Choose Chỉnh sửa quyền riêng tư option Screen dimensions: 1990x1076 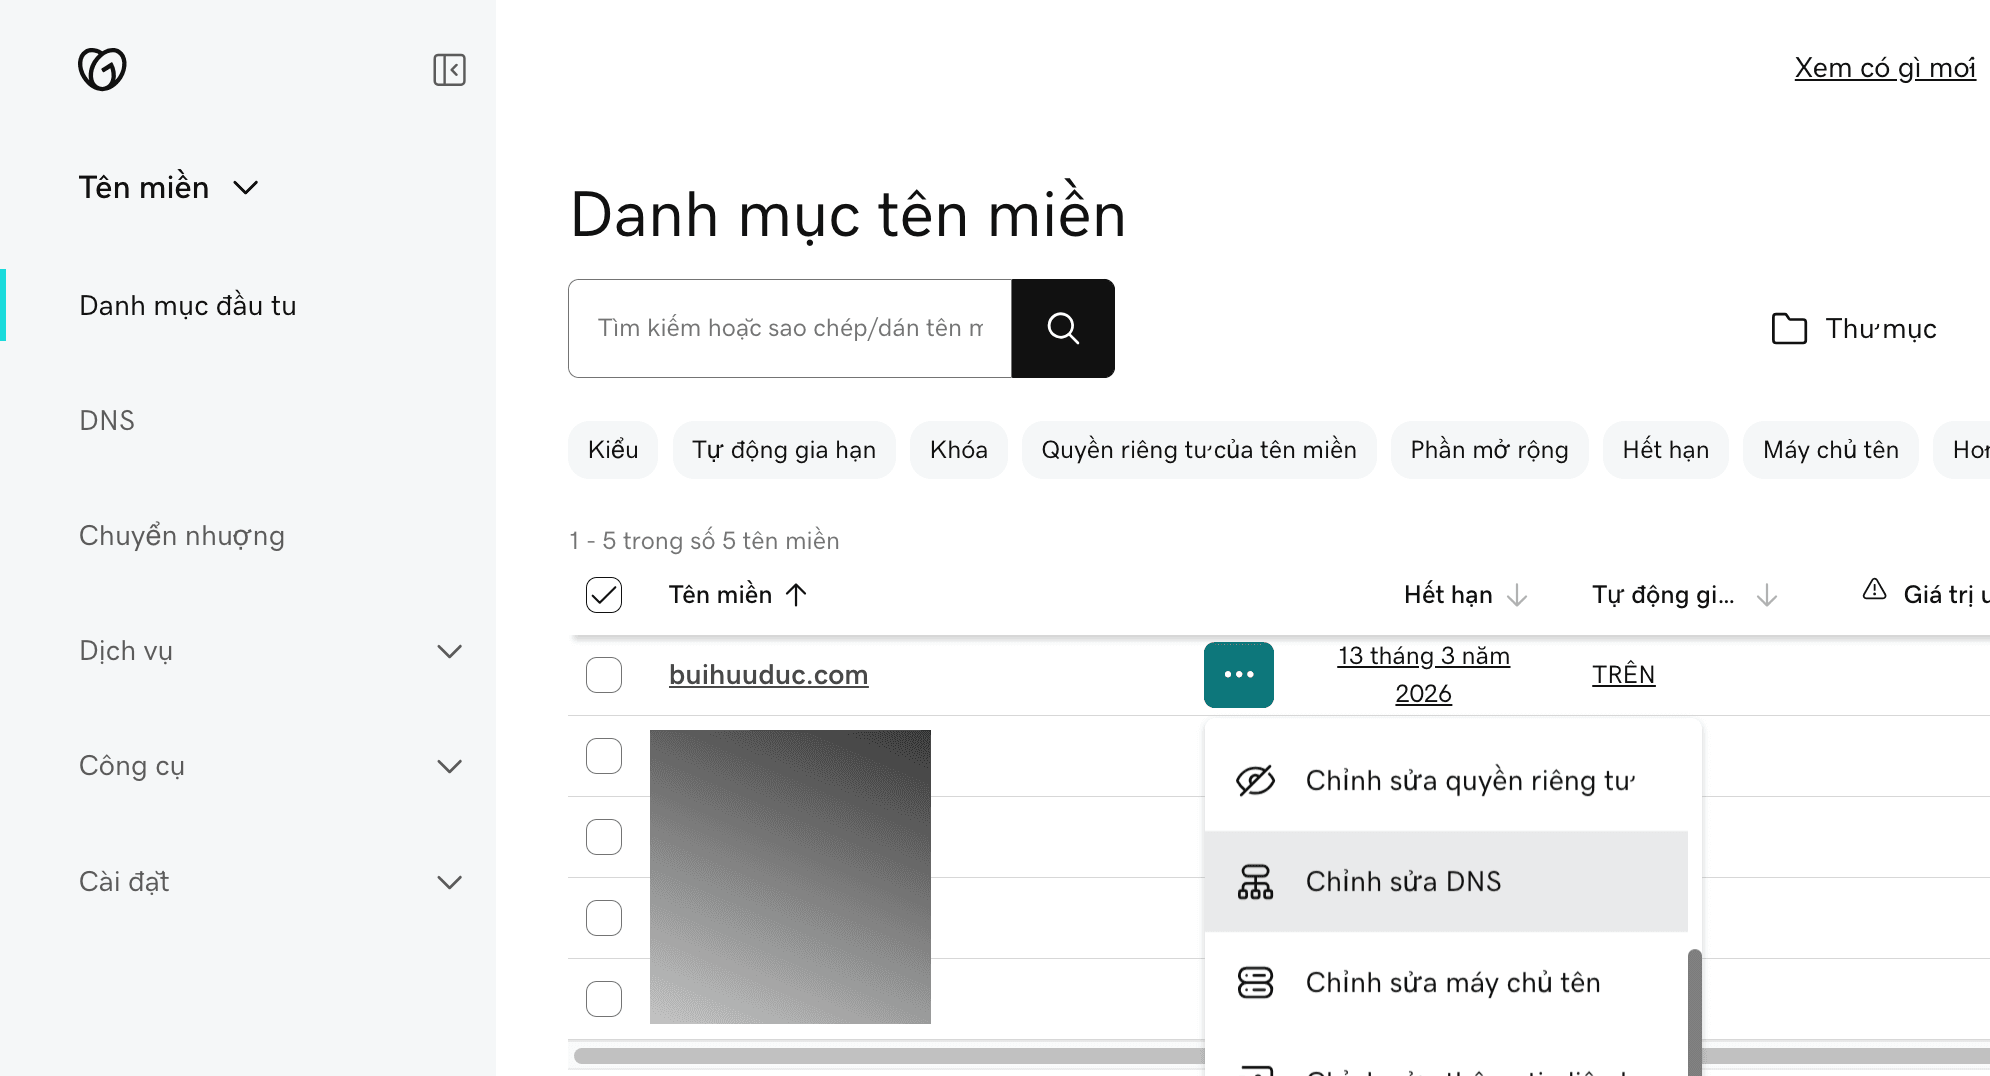click(1470, 779)
